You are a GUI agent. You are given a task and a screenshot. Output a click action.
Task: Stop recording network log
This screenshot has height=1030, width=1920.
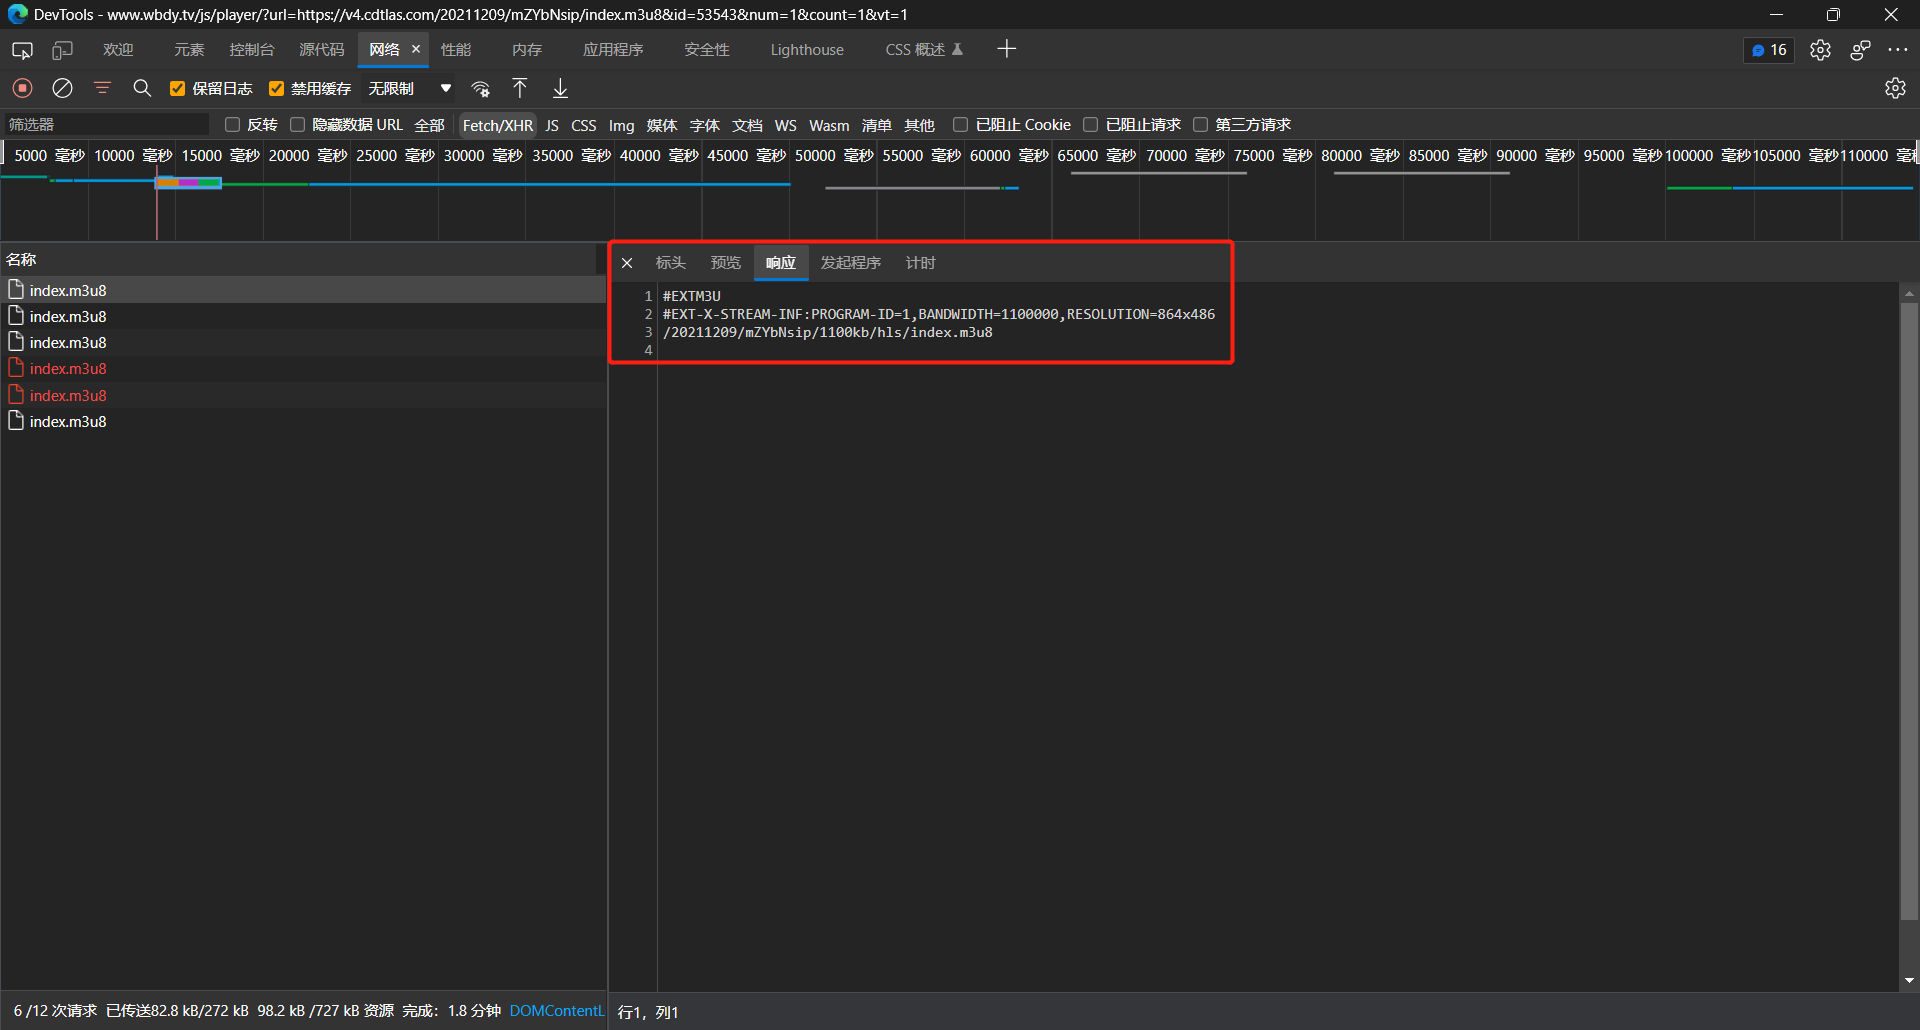[x=23, y=88]
